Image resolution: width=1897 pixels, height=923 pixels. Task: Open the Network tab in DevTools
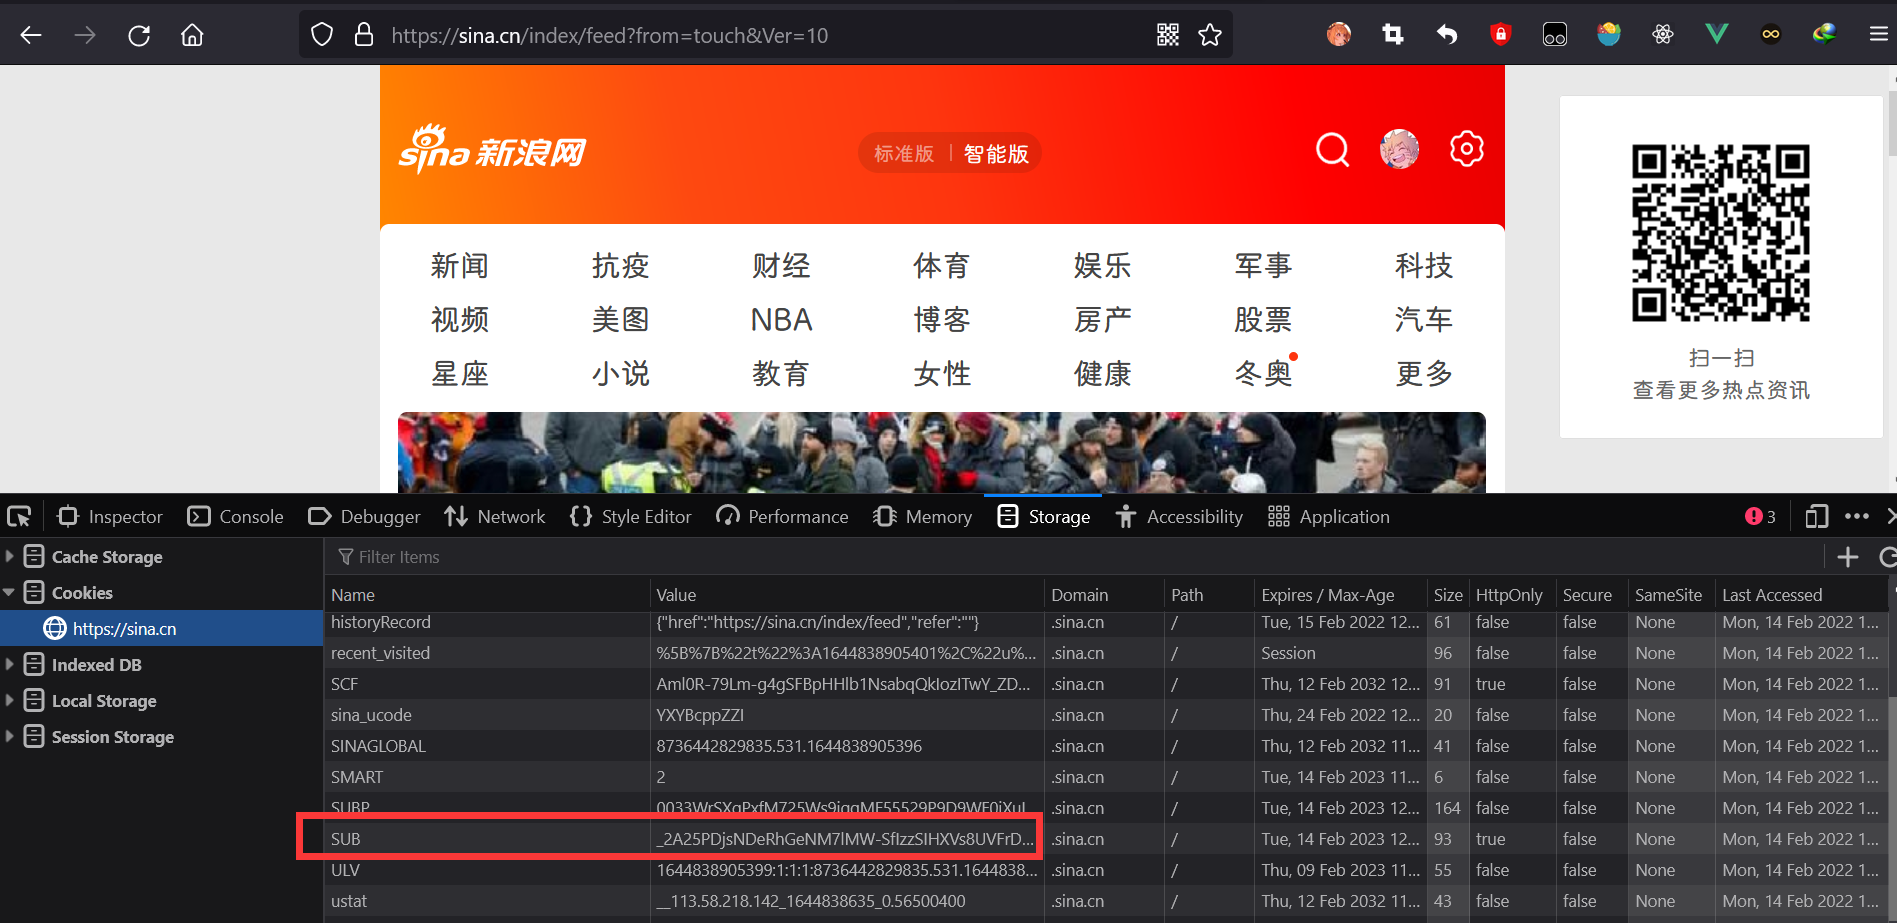tap(494, 516)
